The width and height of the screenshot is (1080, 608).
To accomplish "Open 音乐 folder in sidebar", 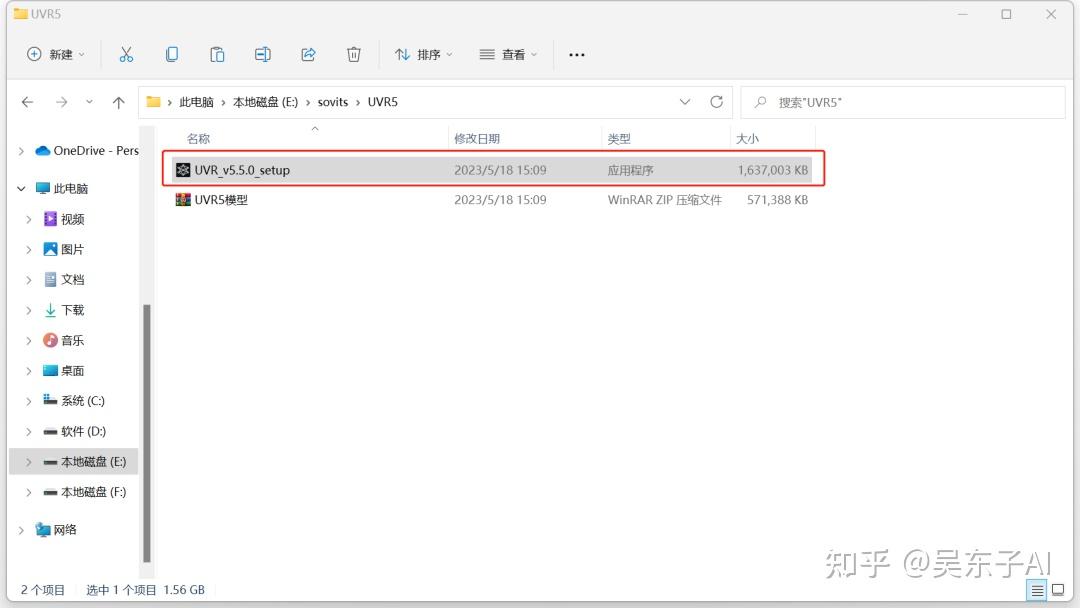I will point(64,340).
